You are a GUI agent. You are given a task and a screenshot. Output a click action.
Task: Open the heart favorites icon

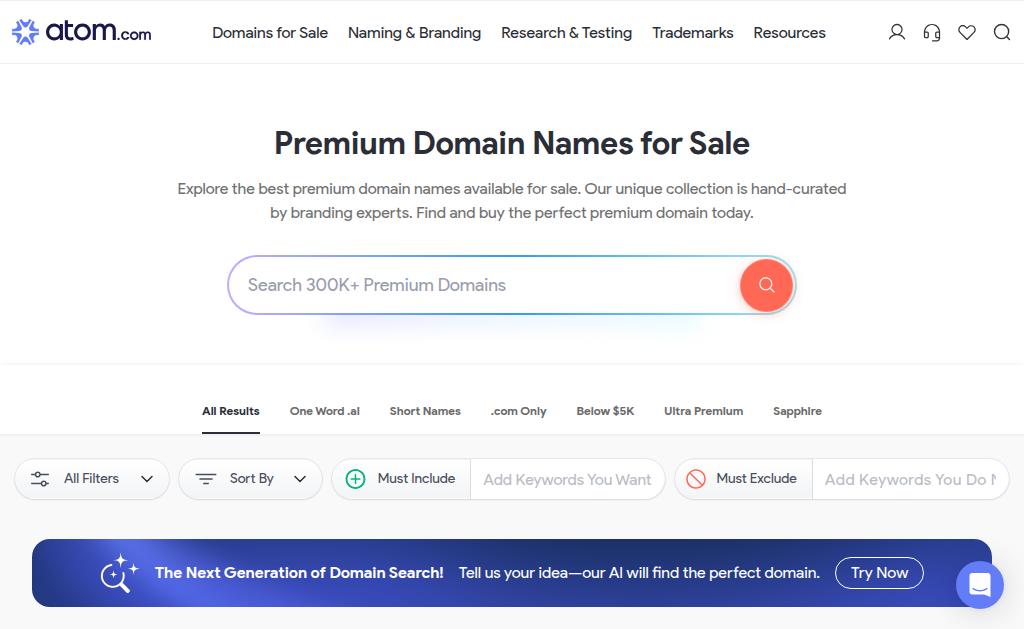(x=967, y=32)
